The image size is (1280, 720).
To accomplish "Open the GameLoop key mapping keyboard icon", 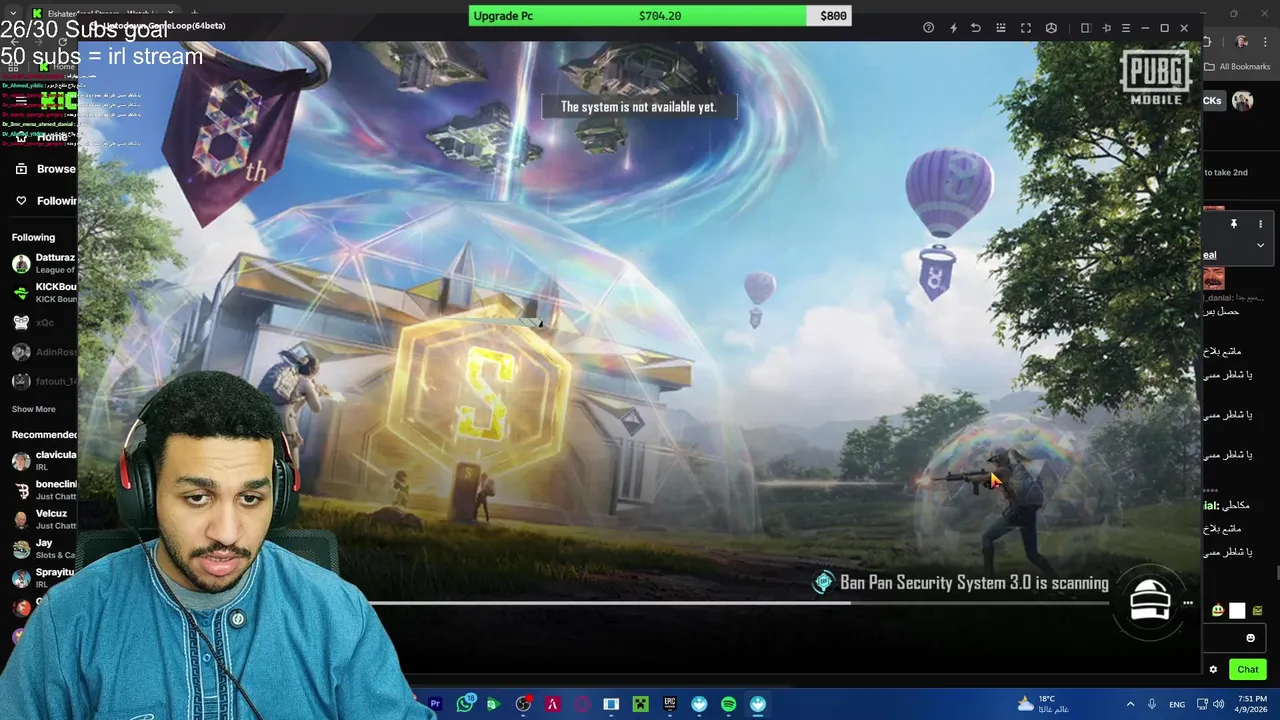I will [1001, 28].
